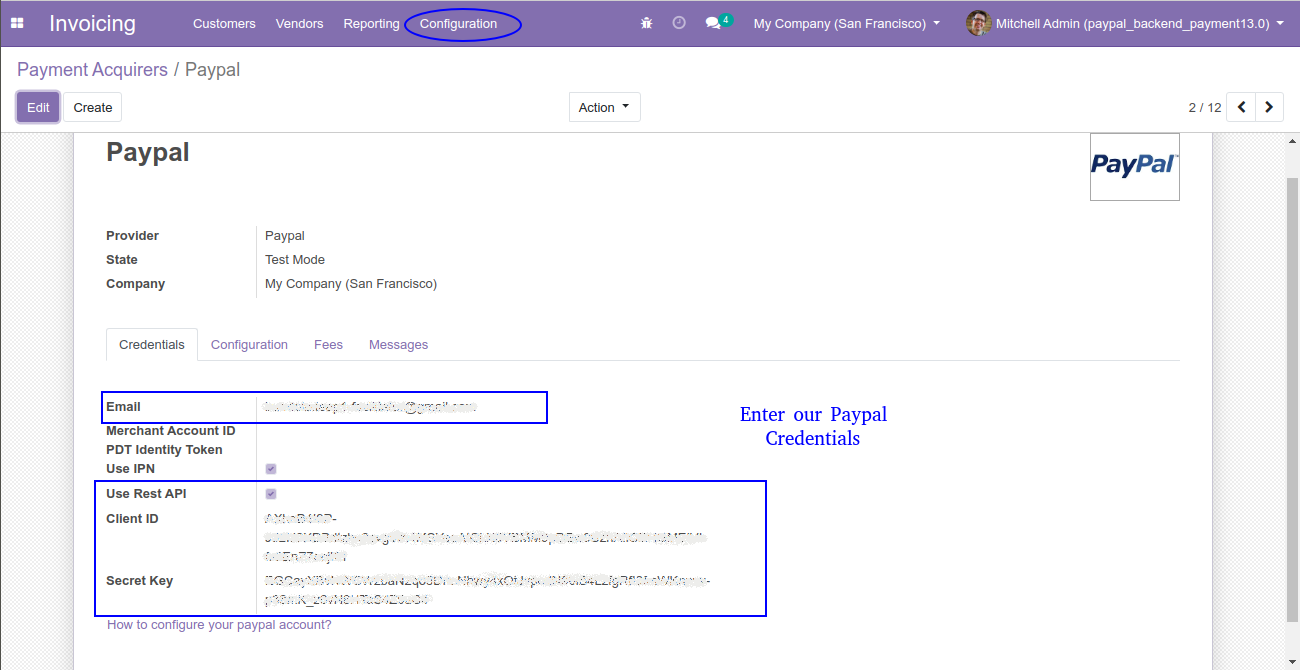
Task: Click the PDT Identity Token label
Action: tap(164, 450)
